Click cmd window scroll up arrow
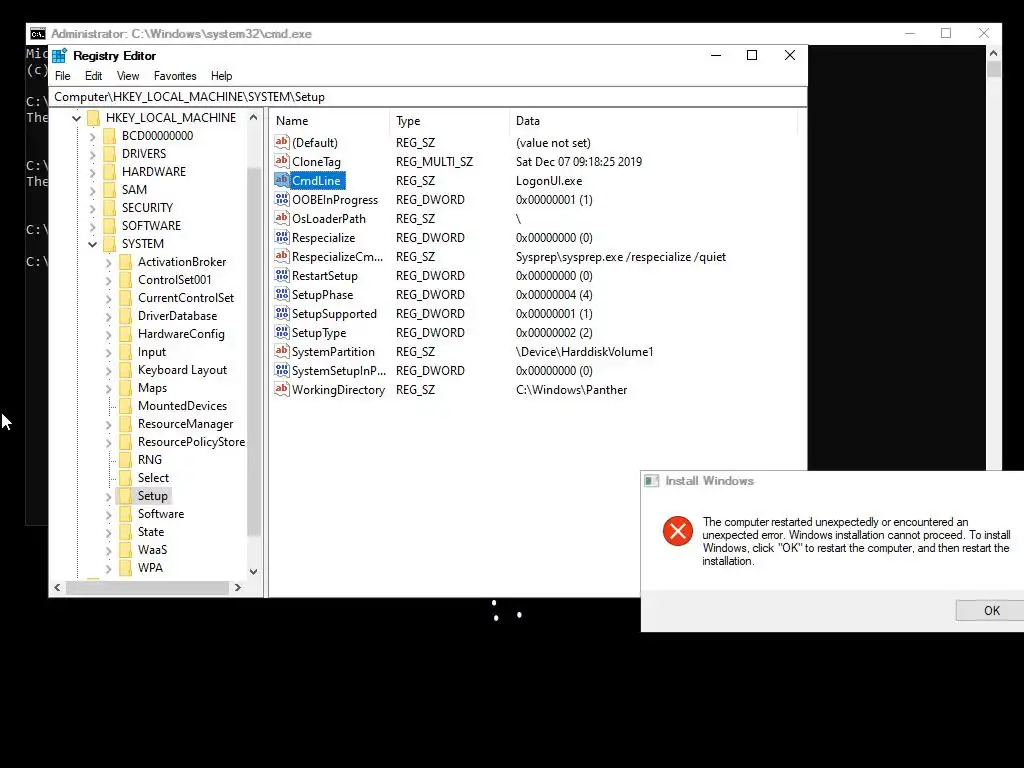1024x768 pixels. 993,53
